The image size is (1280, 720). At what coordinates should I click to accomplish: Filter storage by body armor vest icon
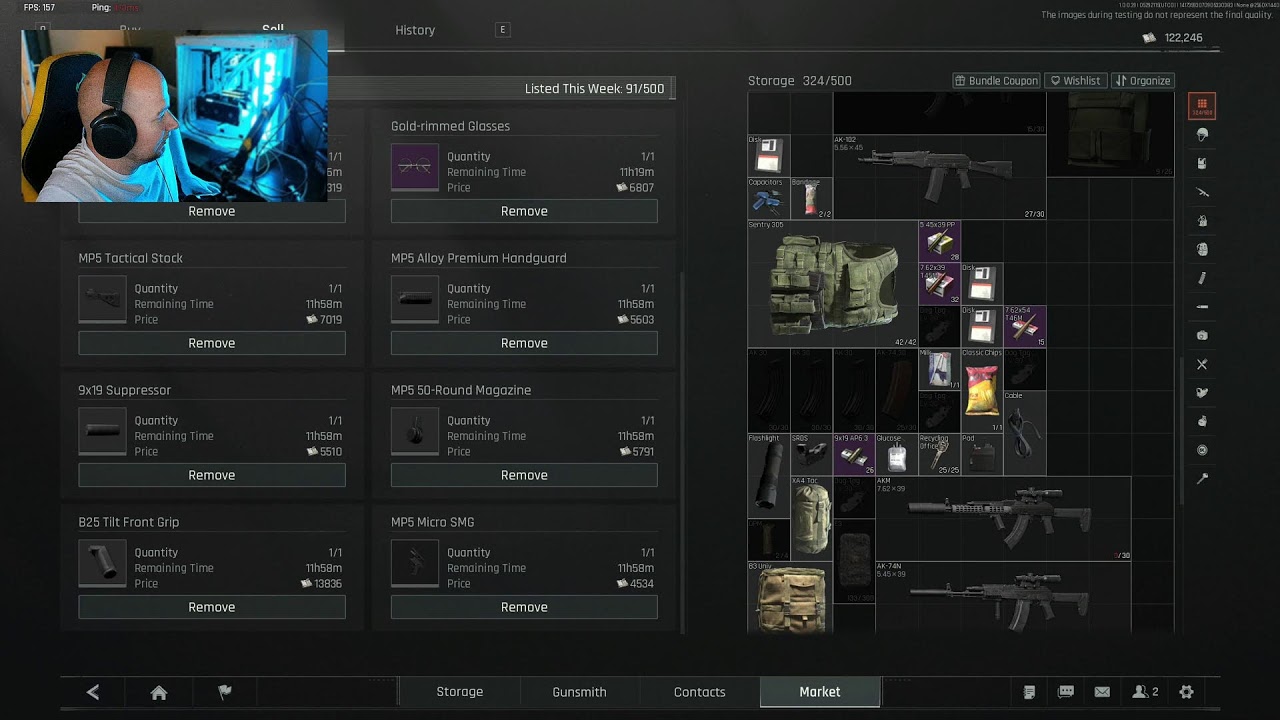pyautogui.click(x=1202, y=163)
